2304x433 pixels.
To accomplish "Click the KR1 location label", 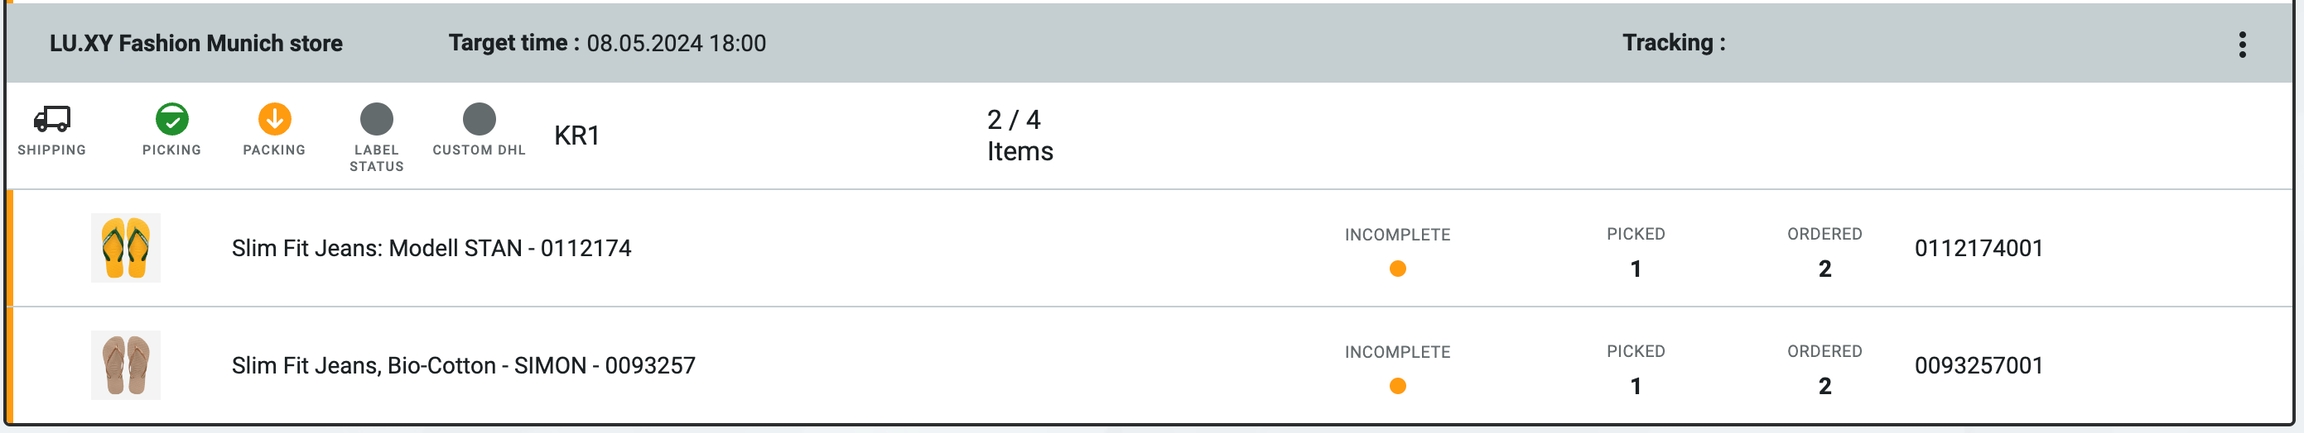I will click(x=577, y=135).
